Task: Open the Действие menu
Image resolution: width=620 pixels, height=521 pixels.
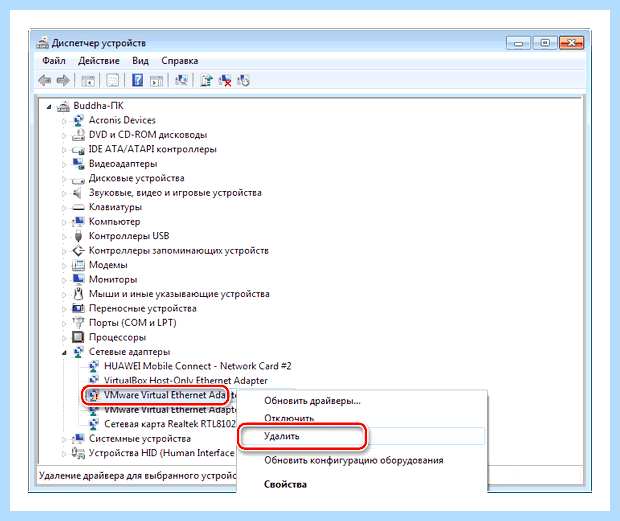Action: coord(99,61)
